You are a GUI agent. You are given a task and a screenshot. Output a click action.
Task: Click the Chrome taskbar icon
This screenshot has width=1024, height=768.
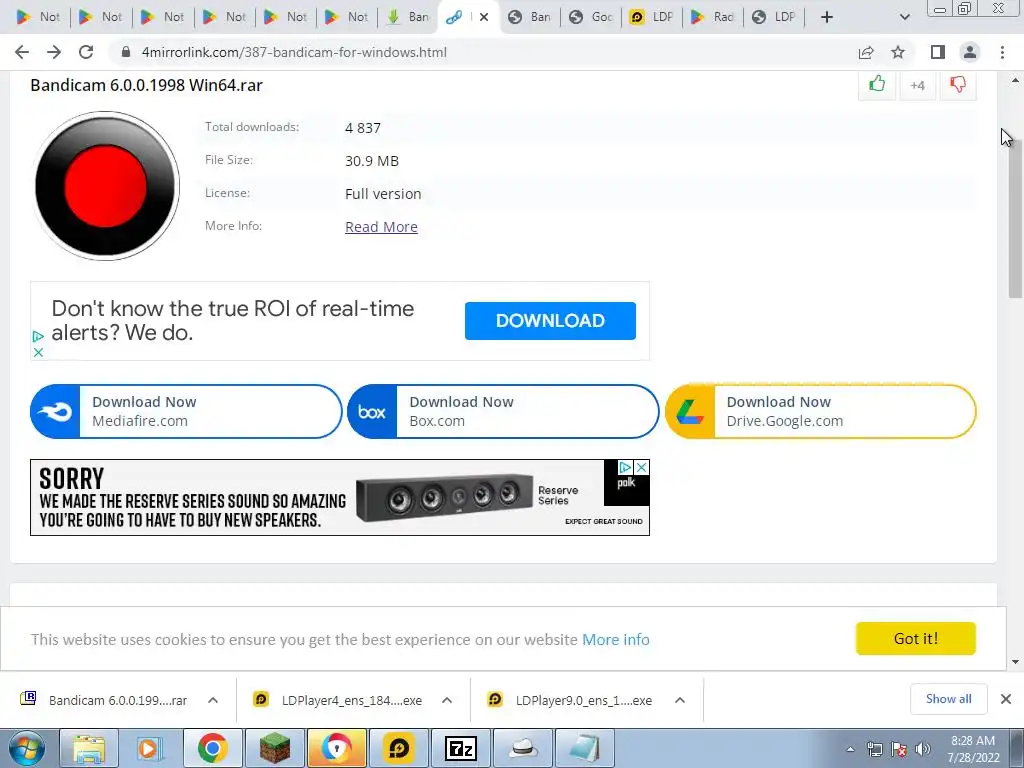tap(212, 748)
